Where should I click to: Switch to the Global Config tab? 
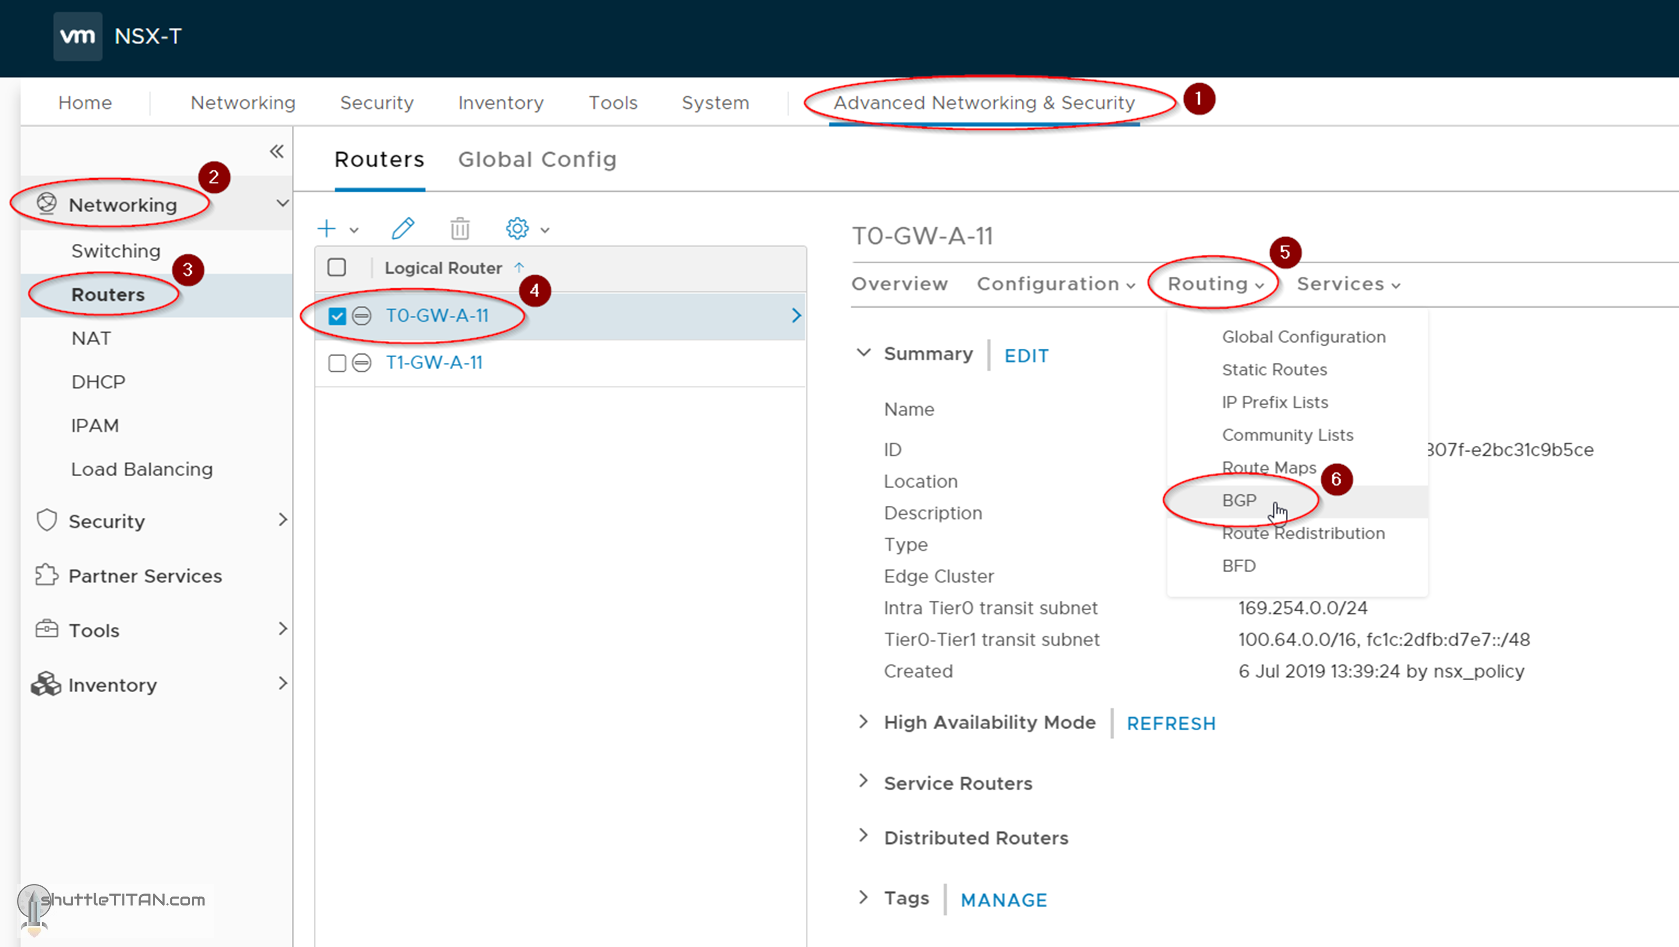(x=537, y=159)
